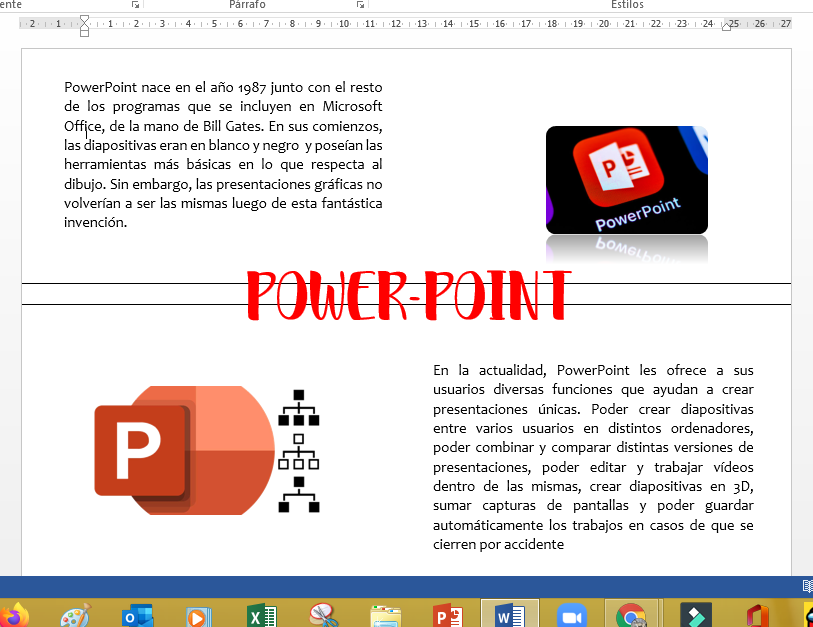The image size is (813, 627).
Task: Open Firefox from the taskbar
Action: (13, 616)
